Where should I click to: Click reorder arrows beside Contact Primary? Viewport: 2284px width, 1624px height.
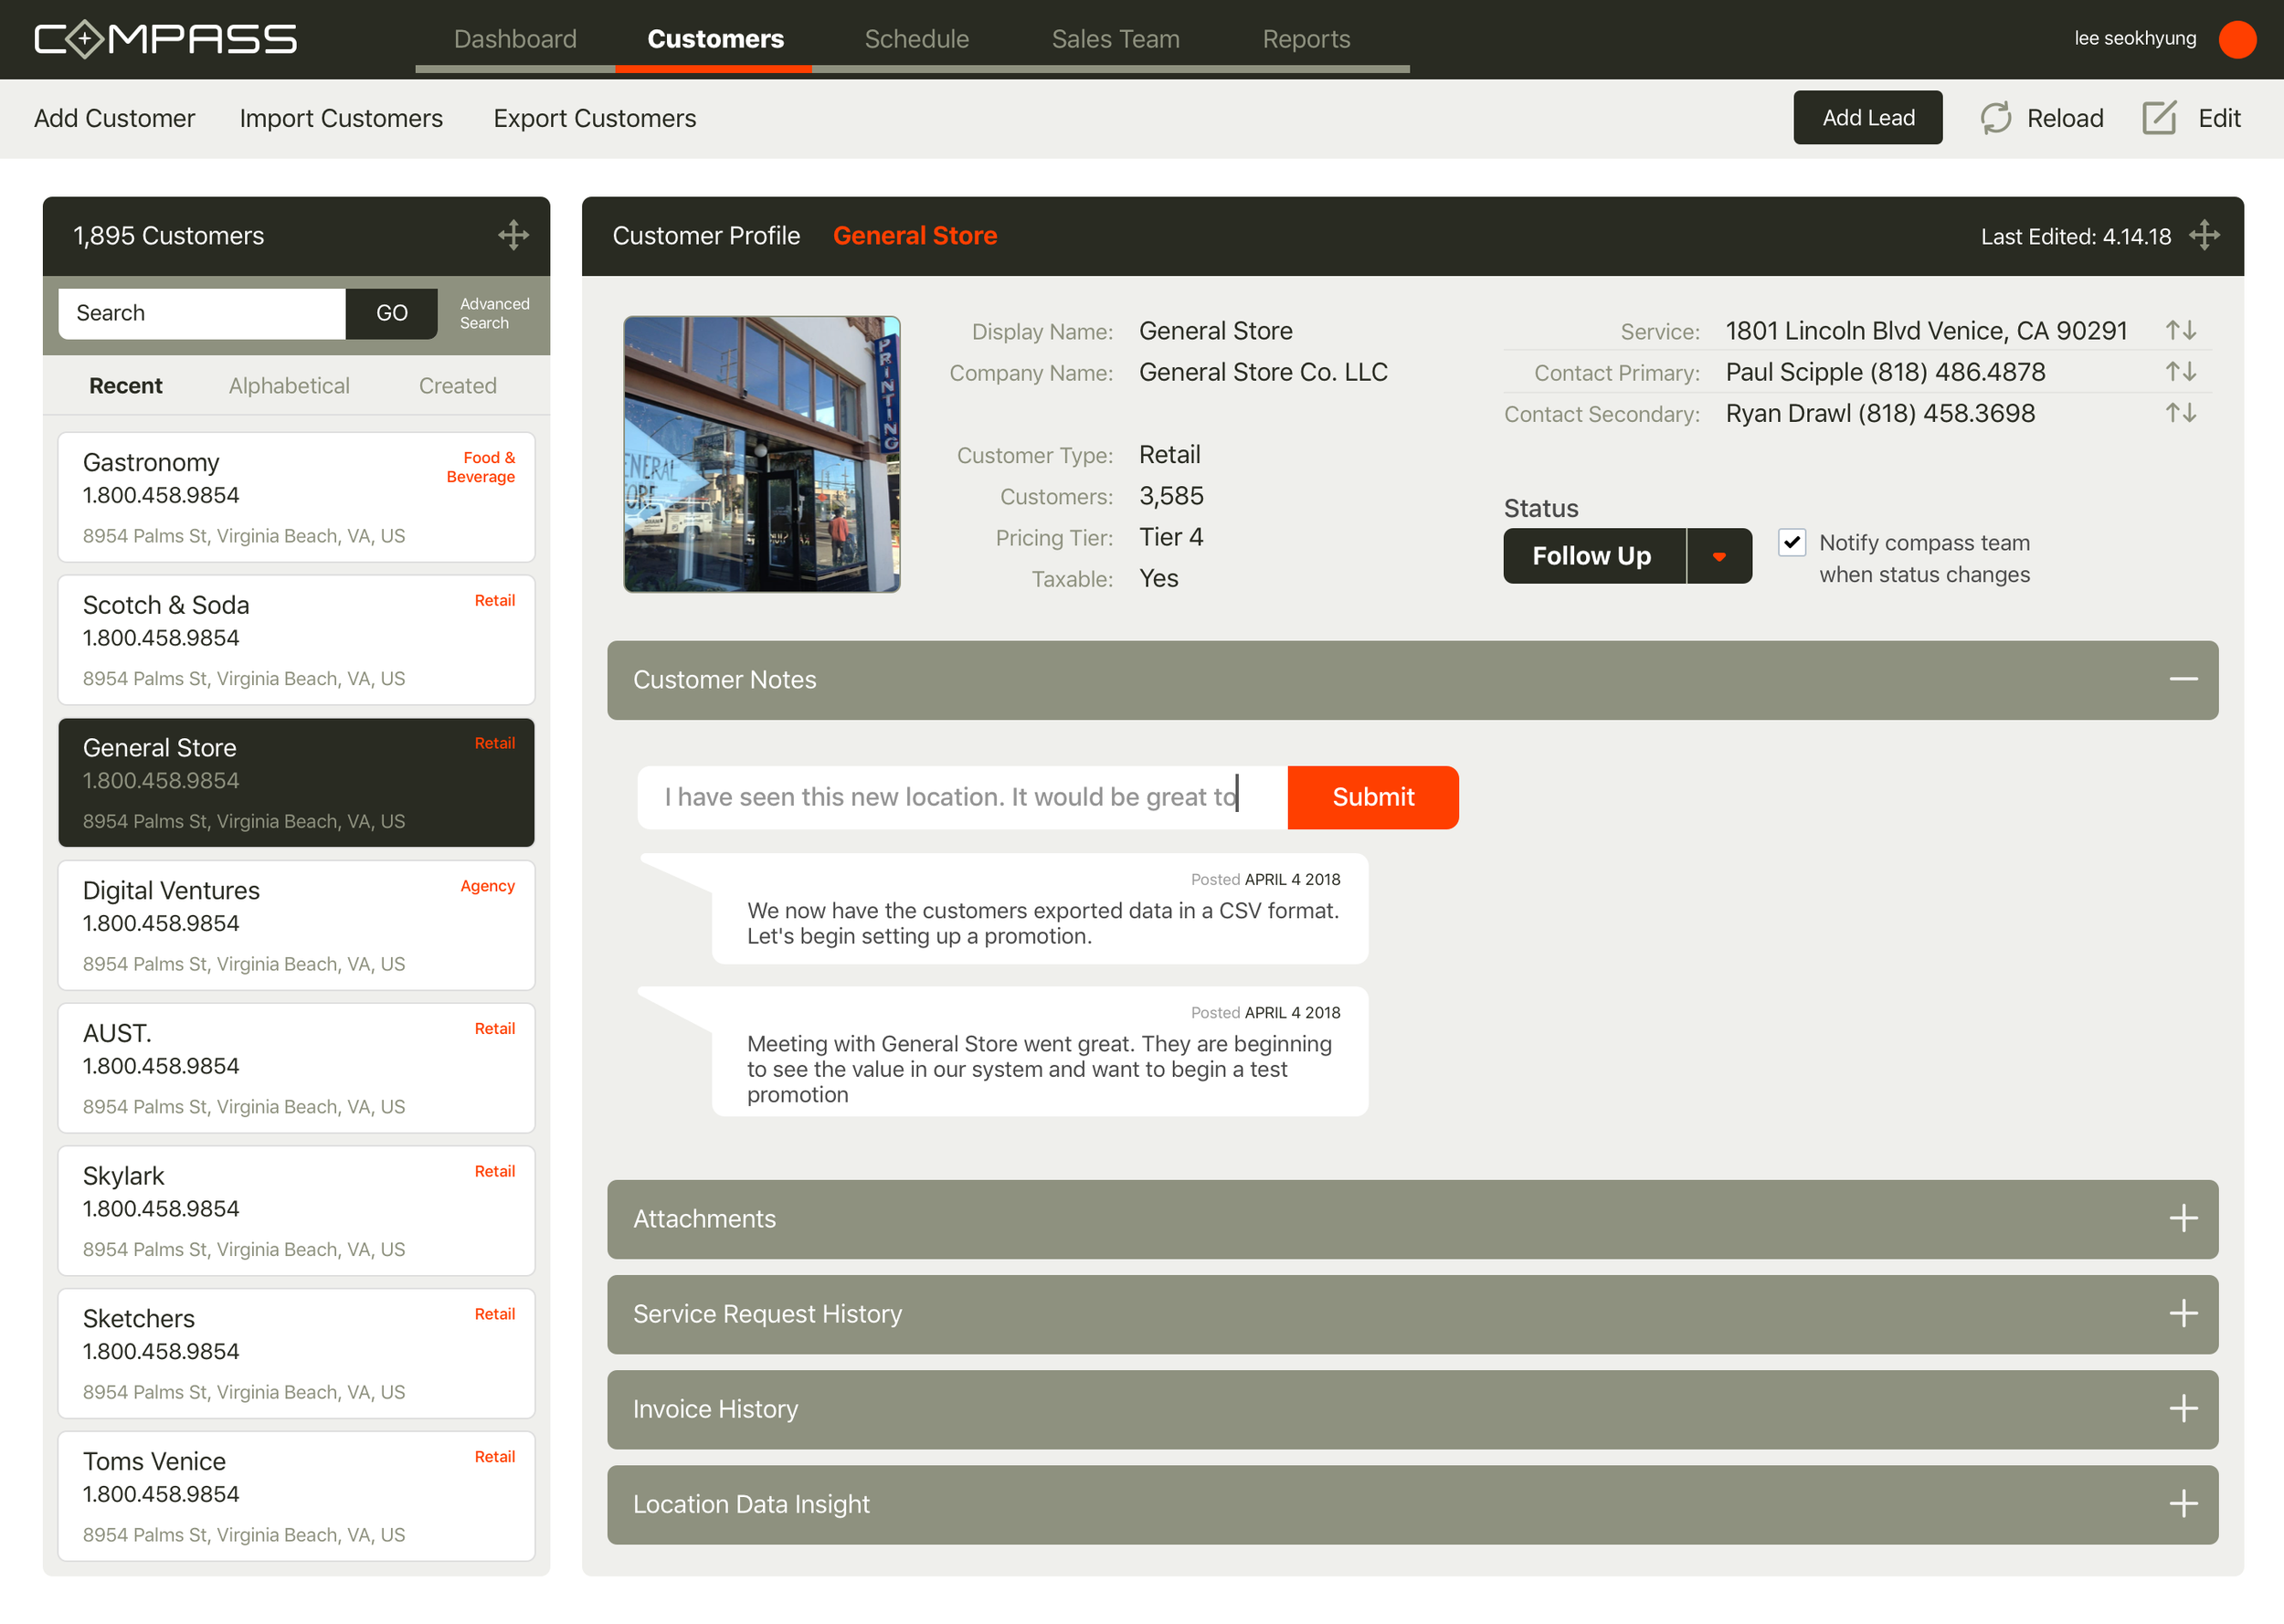click(2180, 372)
